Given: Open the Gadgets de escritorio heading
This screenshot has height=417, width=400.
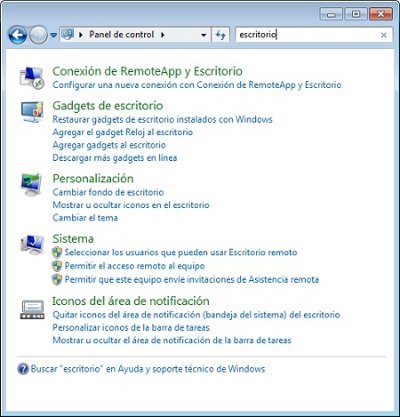Looking at the screenshot, I should click(x=108, y=106).
